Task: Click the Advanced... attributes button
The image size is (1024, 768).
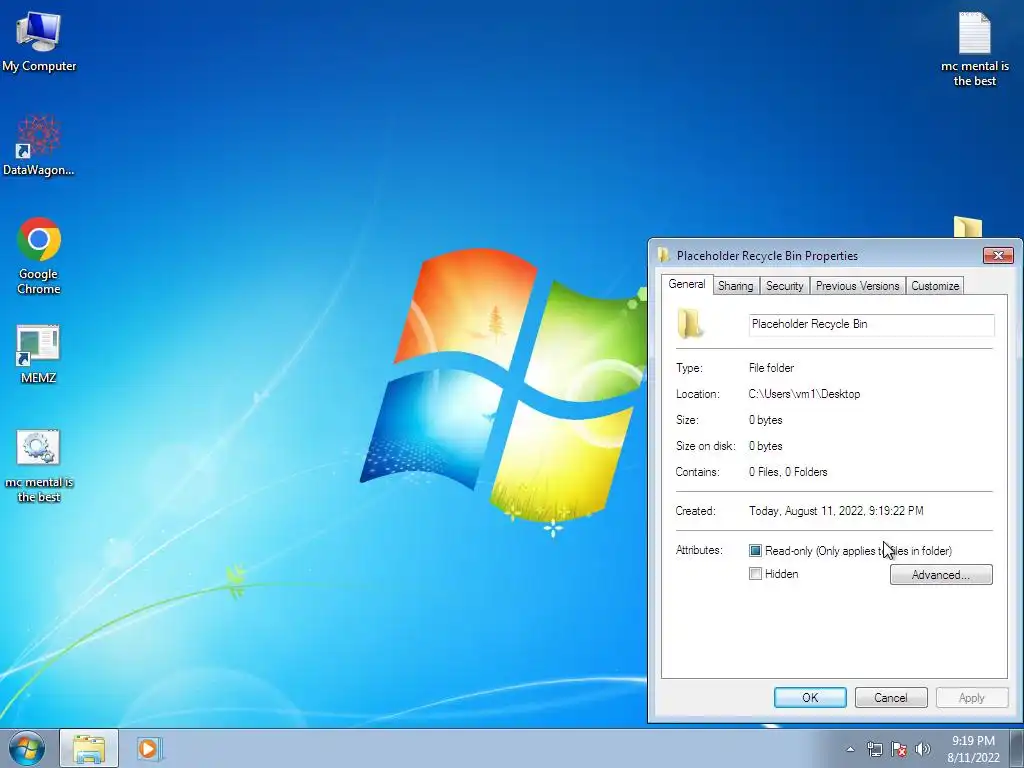Action: click(x=940, y=575)
